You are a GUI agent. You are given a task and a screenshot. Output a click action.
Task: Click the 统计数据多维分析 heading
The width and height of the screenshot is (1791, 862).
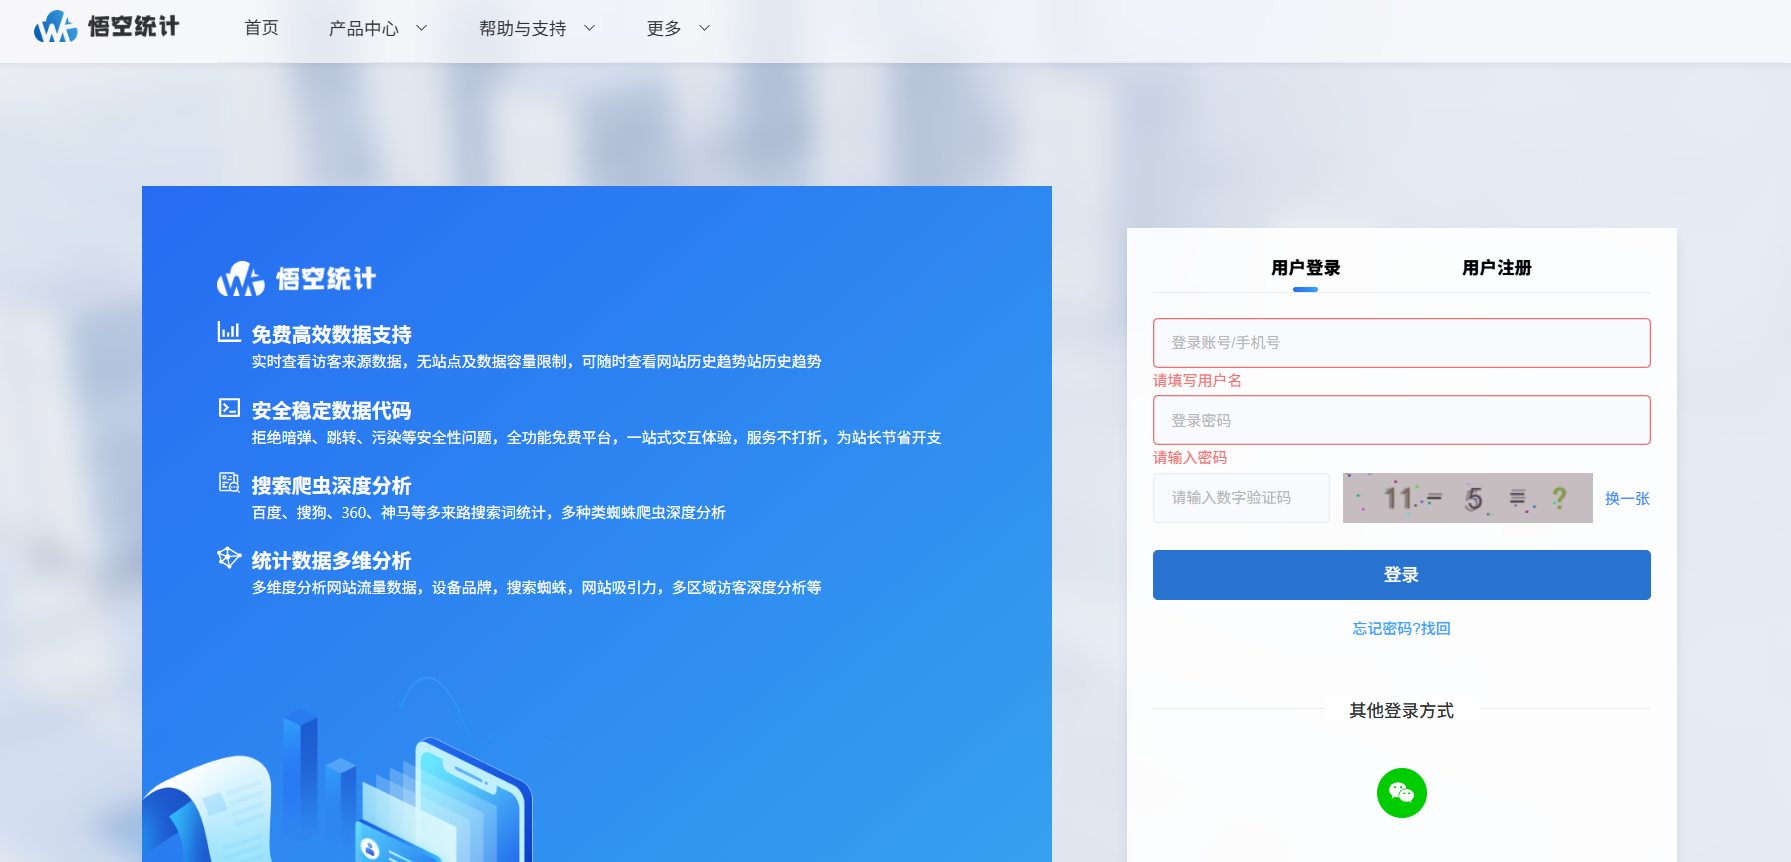pyautogui.click(x=331, y=561)
